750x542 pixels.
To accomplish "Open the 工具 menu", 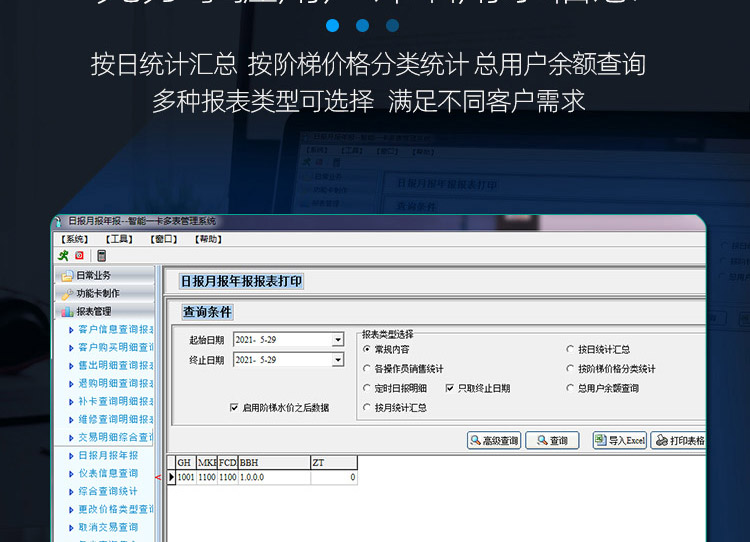I will coord(119,239).
